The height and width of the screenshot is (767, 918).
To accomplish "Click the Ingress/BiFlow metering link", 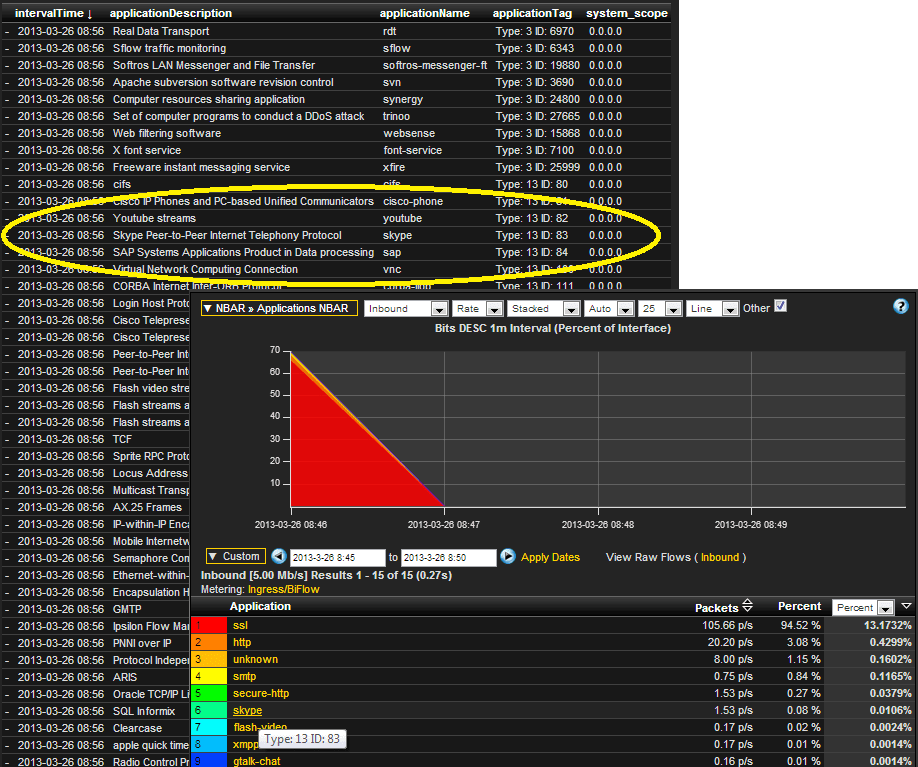I will [283, 590].
